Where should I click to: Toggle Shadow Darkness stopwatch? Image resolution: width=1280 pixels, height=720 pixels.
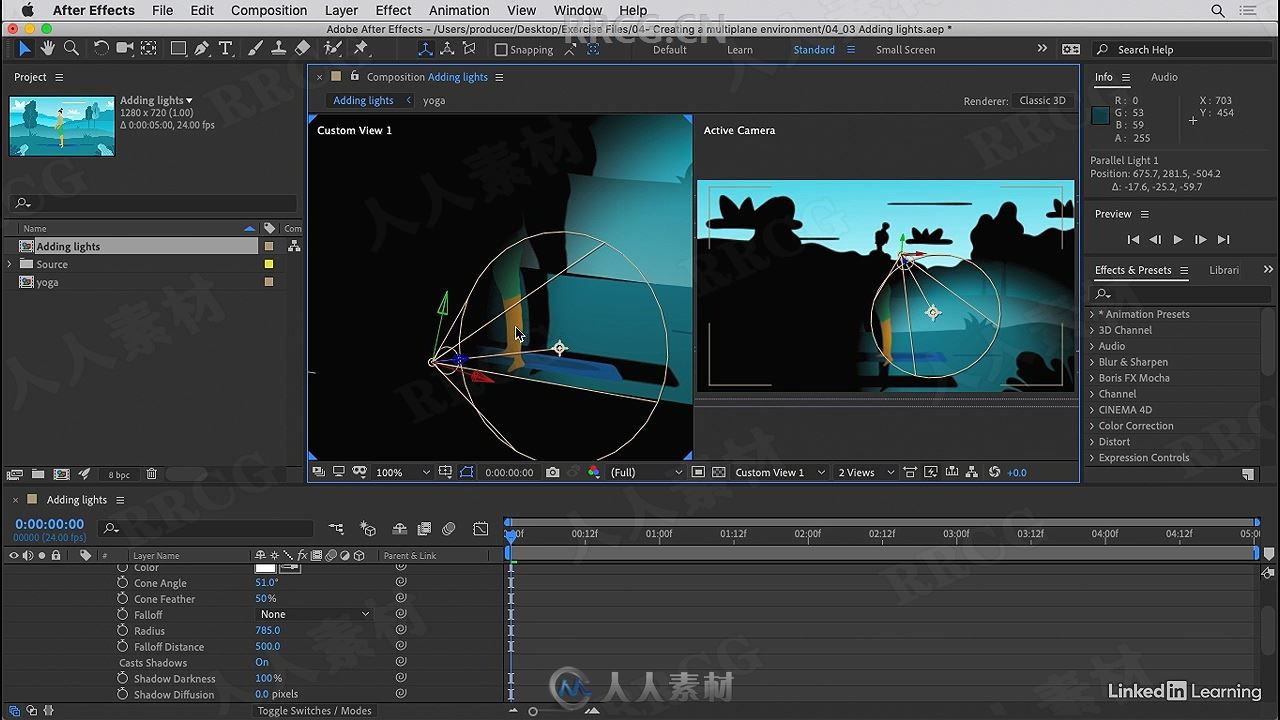[122, 679]
